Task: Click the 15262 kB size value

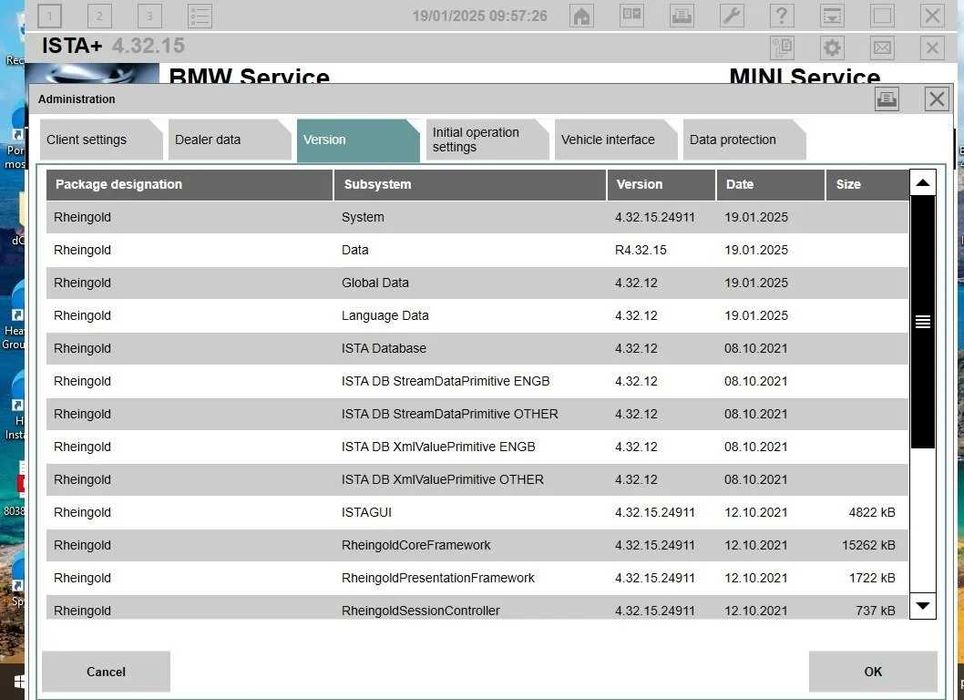Action: click(x=868, y=545)
